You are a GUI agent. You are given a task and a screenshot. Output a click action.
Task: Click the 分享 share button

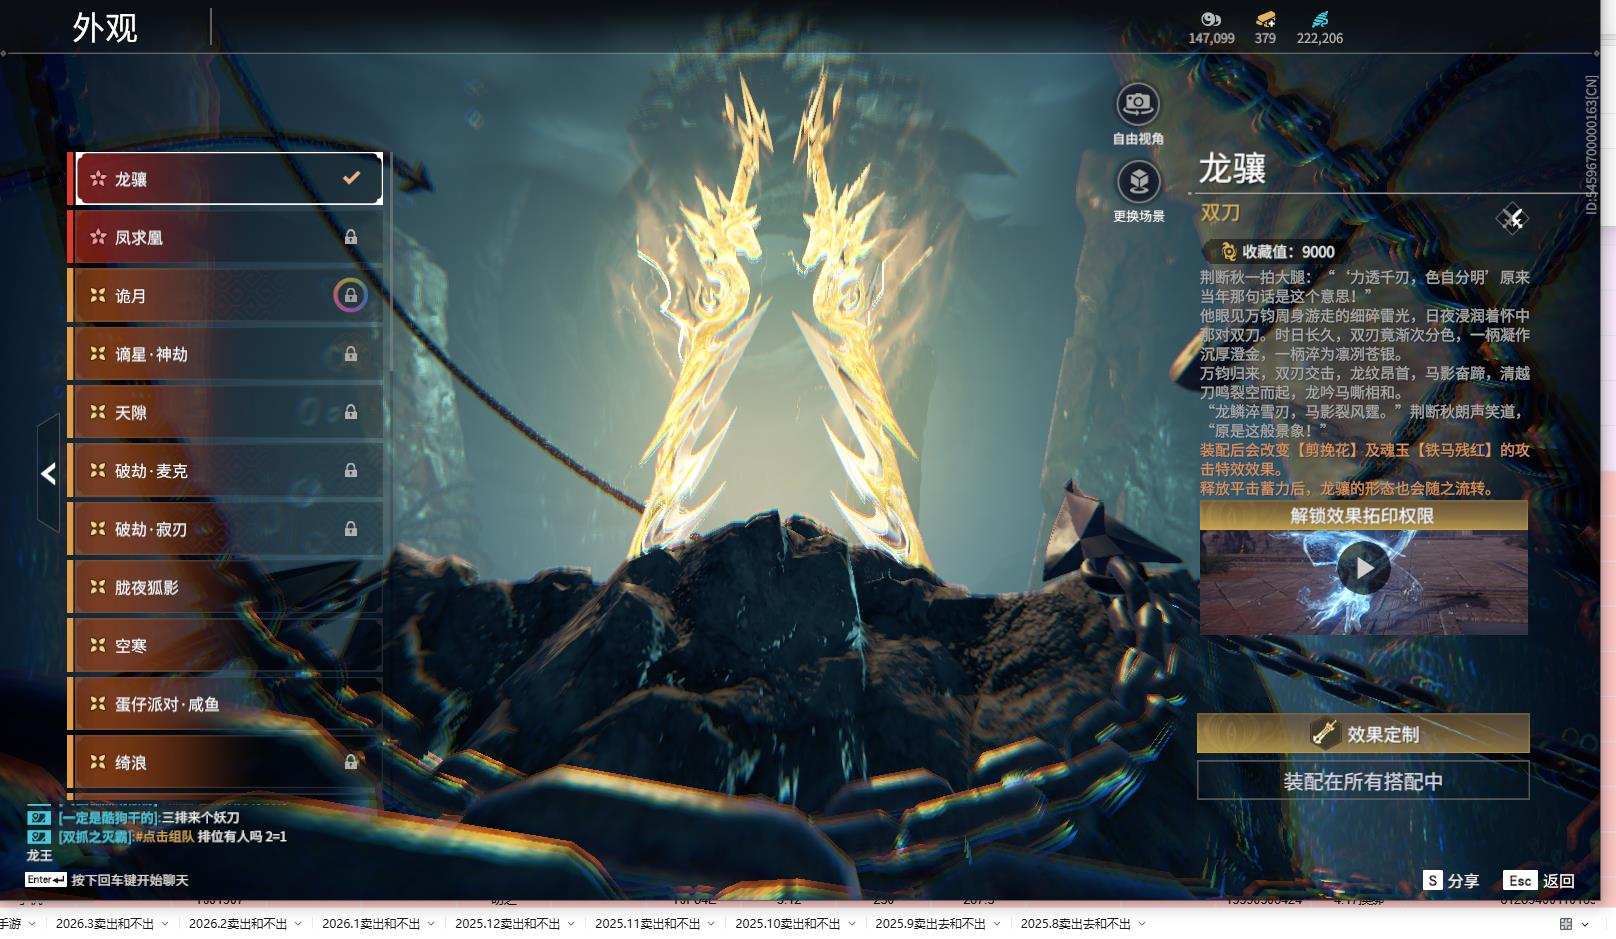pyautogui.click(x=1452, y=880)
